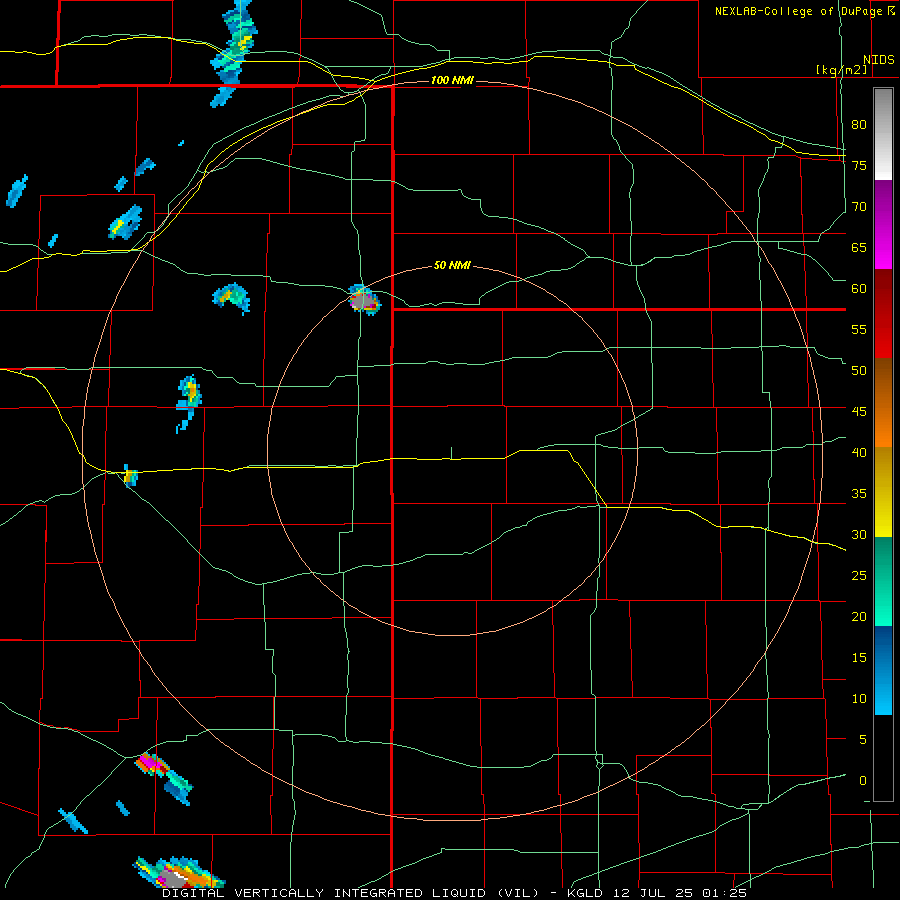The image size is (900, 900).
Task: Click the 45 value on the legend
Action: click(859, 412)
